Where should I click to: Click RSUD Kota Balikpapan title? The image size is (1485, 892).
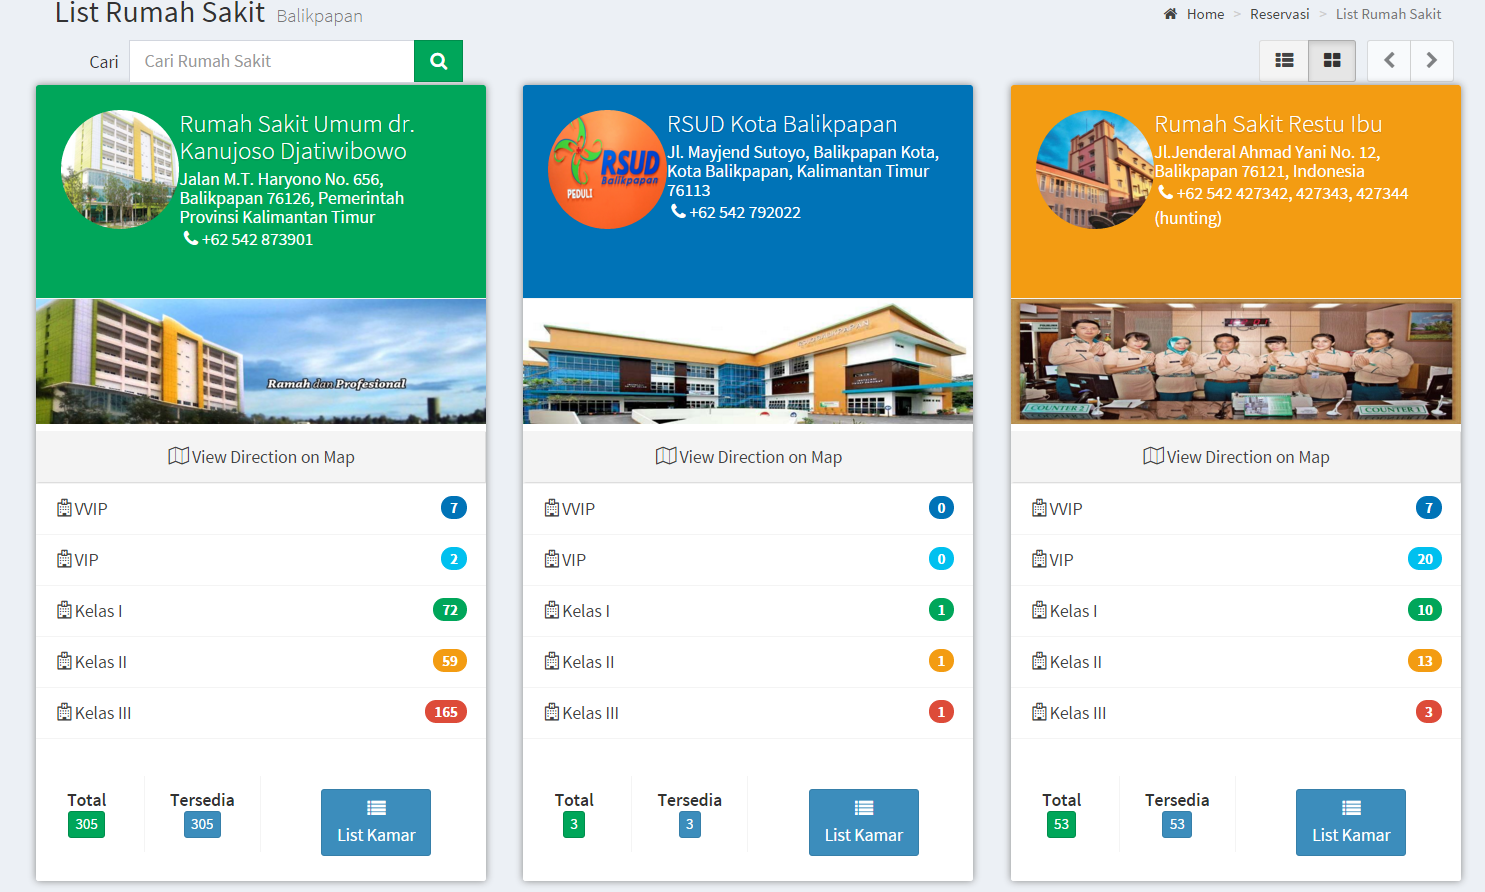point(782,124)
